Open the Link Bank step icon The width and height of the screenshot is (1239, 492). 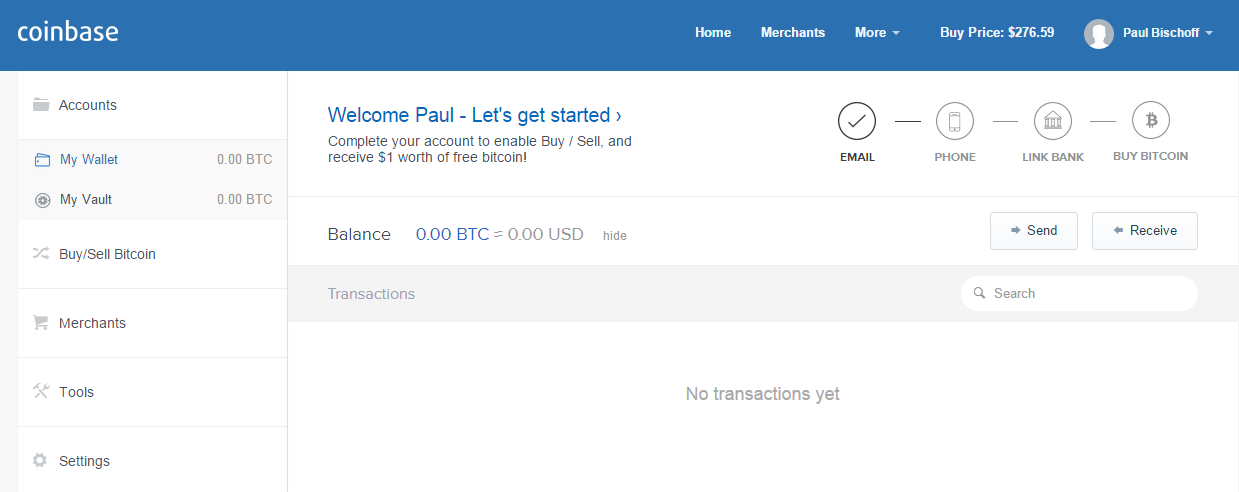[x=1053, y=122]
